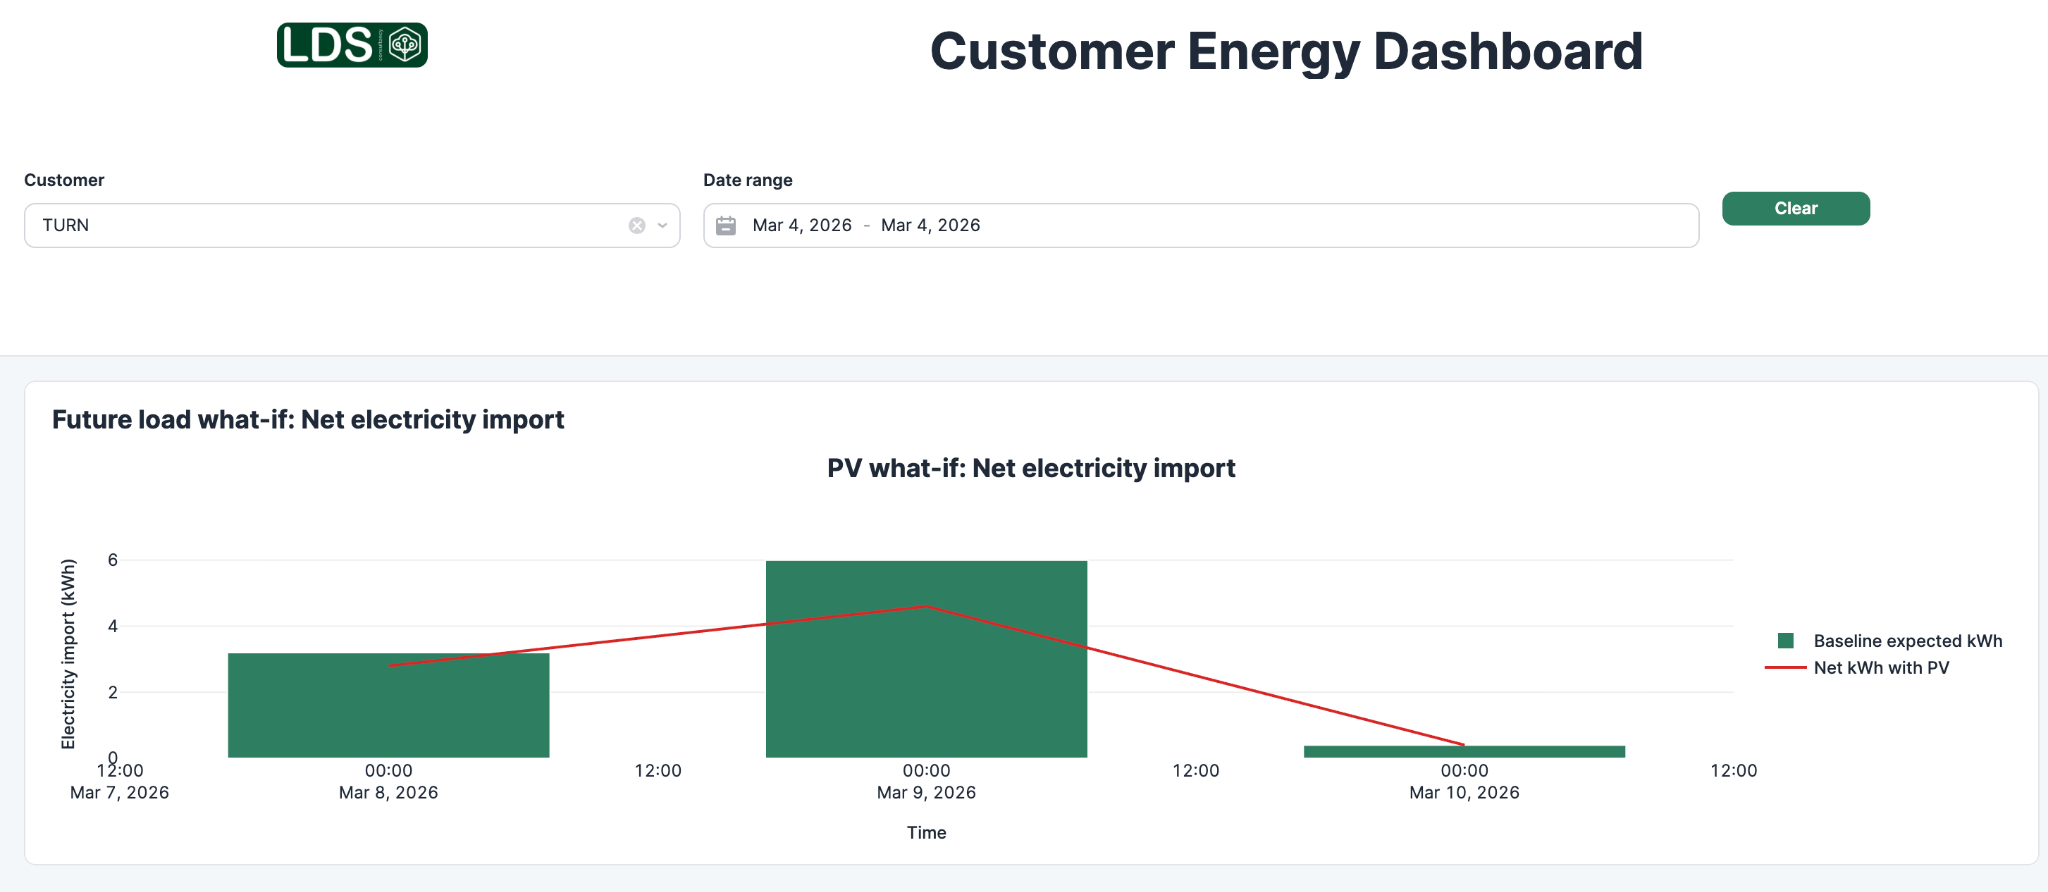Viewport: 2048px width, 892px height.
Task: Select the end date Mar 4, 2026
Action: (930, 226)
